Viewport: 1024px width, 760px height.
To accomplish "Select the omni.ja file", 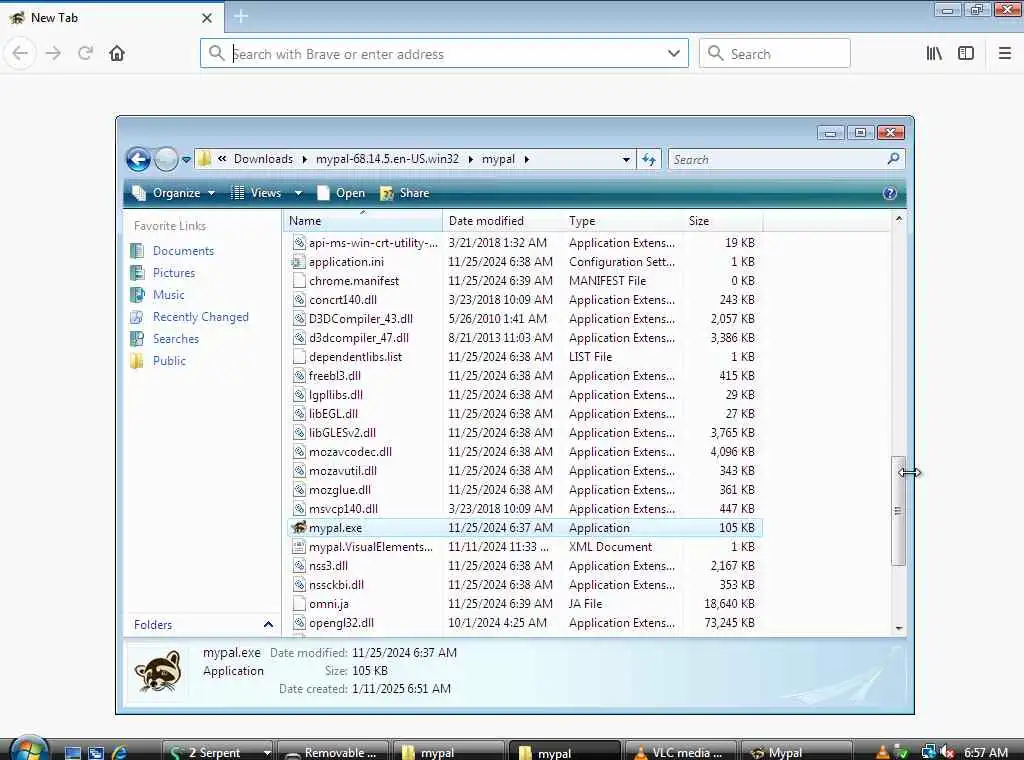I will (524, 604).
